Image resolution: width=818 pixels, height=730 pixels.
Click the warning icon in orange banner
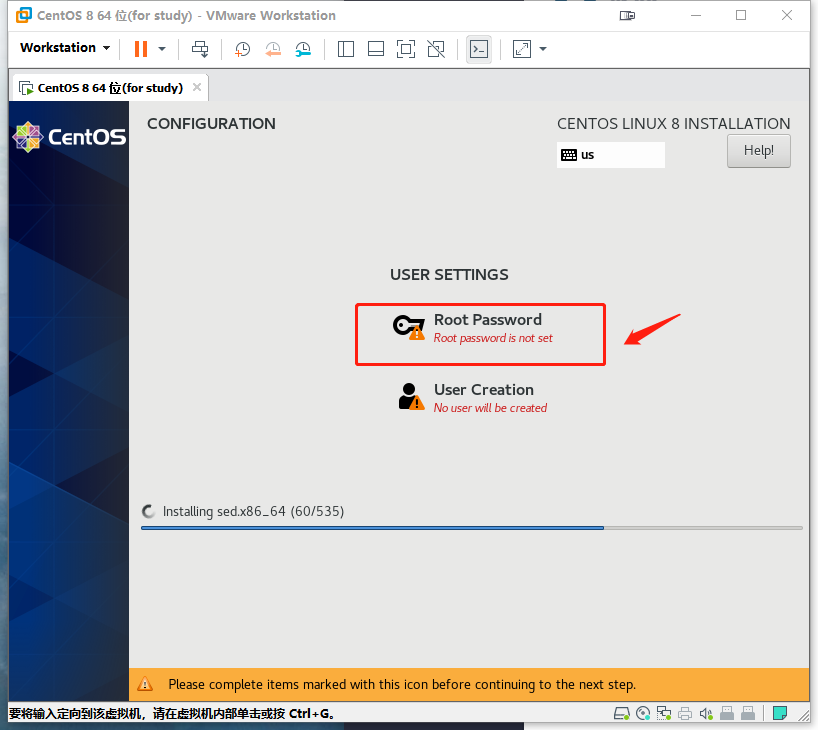[x=145, y=684]
